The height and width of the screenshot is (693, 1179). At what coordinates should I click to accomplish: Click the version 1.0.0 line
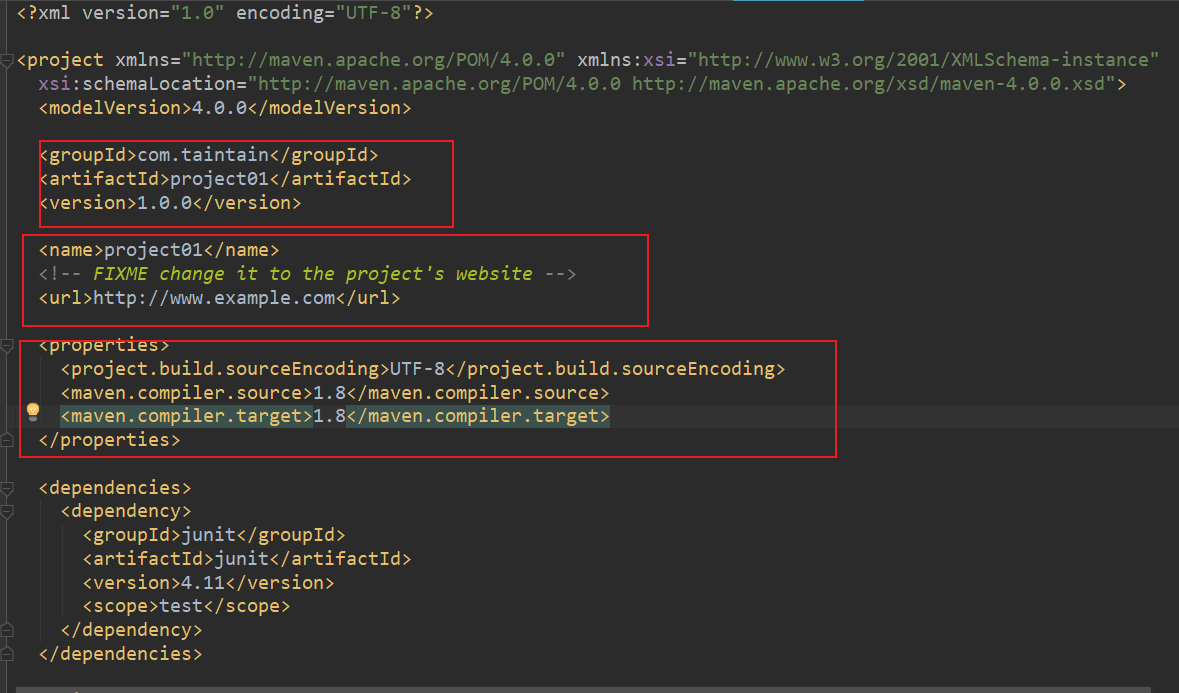(170, 203)
